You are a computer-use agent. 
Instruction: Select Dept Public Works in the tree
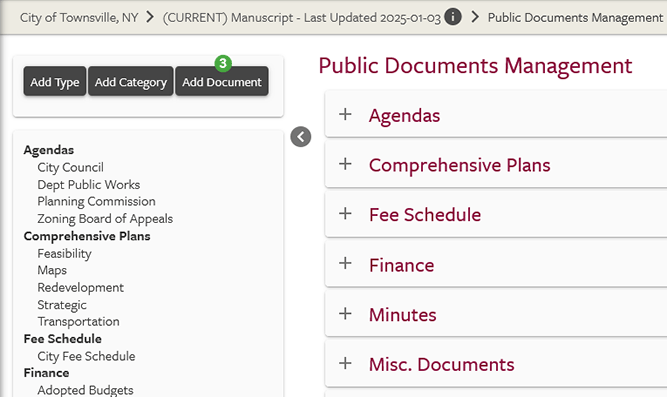point(88,185)
